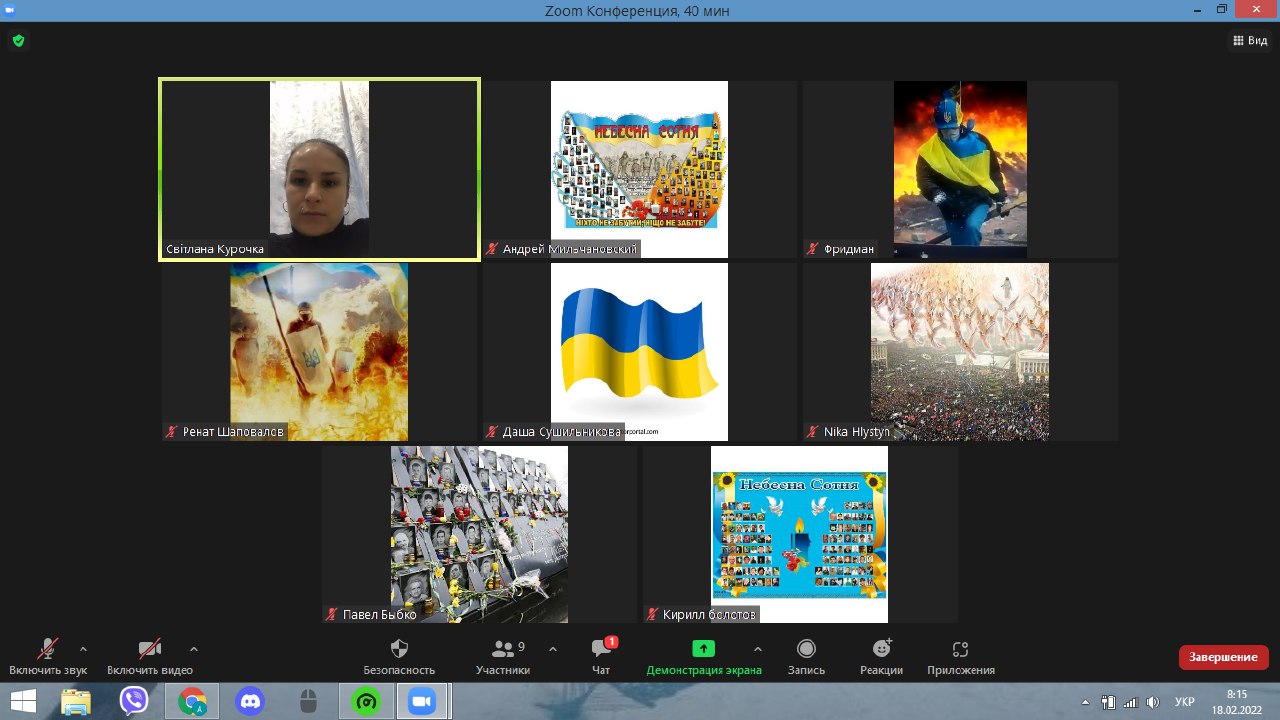Select Світлана Курочка's video tile

pos(319,169)
